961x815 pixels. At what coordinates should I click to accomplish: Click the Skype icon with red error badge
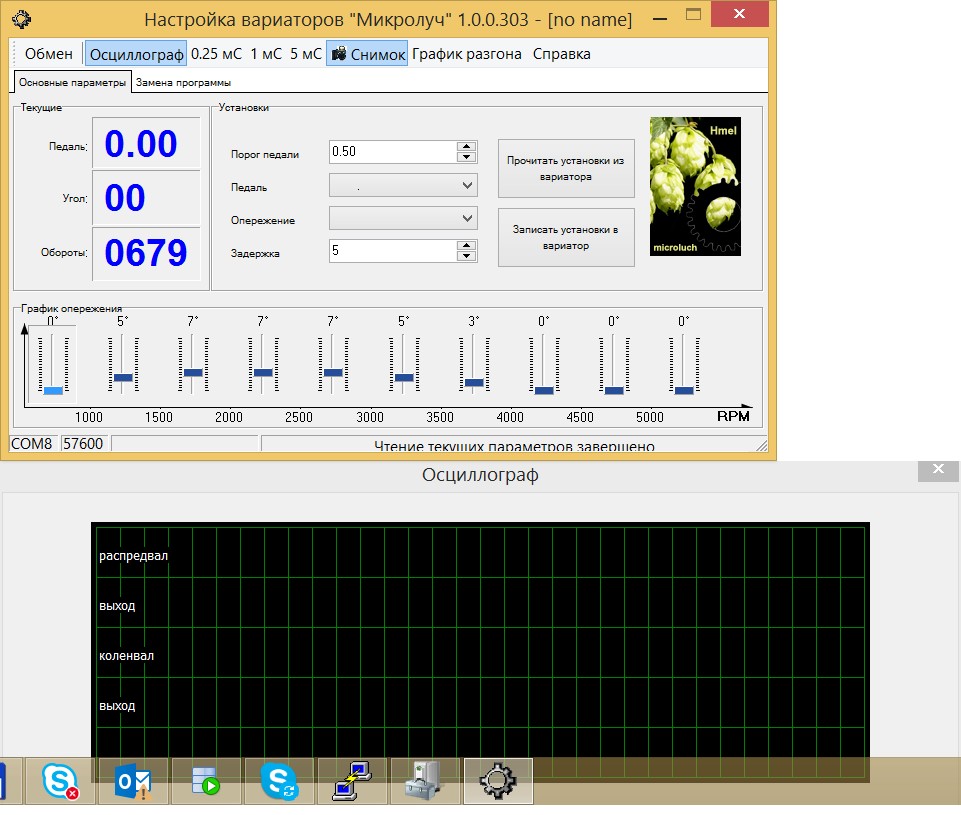[x=60, y=781]
